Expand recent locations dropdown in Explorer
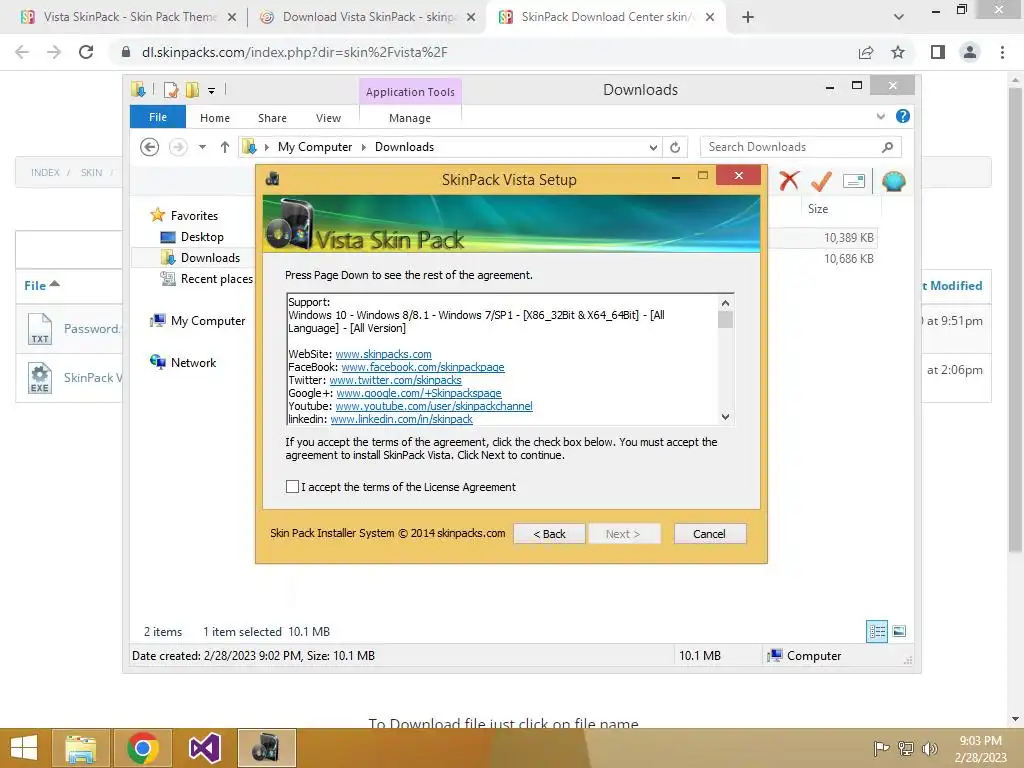Screen dimensions: 1024x768 tap(202, 147)
